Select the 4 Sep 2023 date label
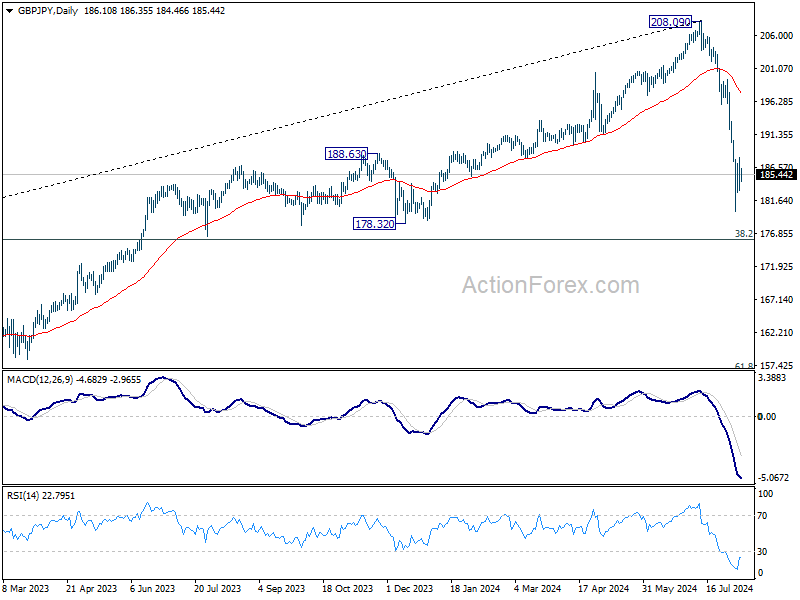This screenshot has height=600, width=800. pos(282,589)
